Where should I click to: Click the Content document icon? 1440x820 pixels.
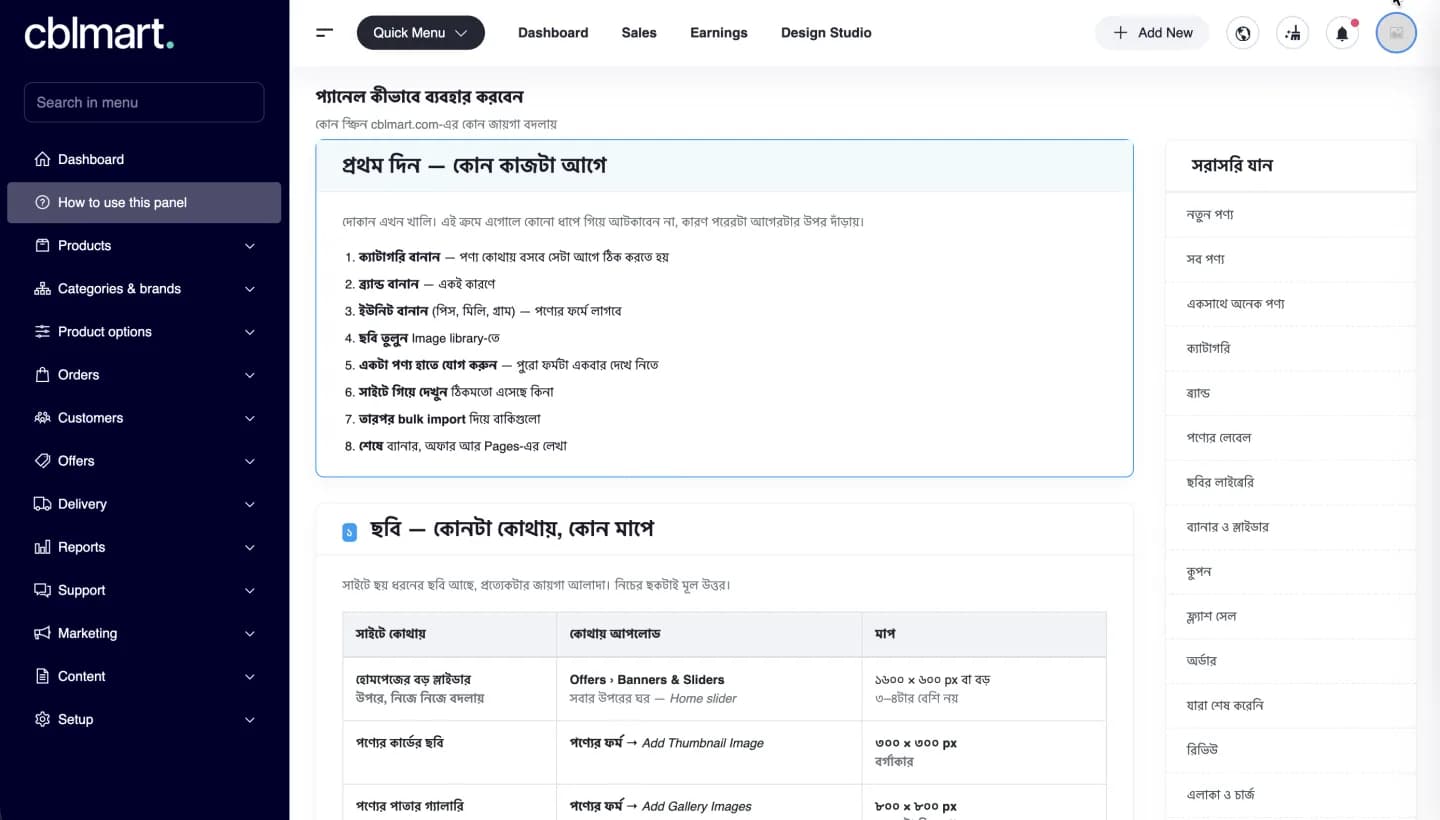[x=42, y=675]
